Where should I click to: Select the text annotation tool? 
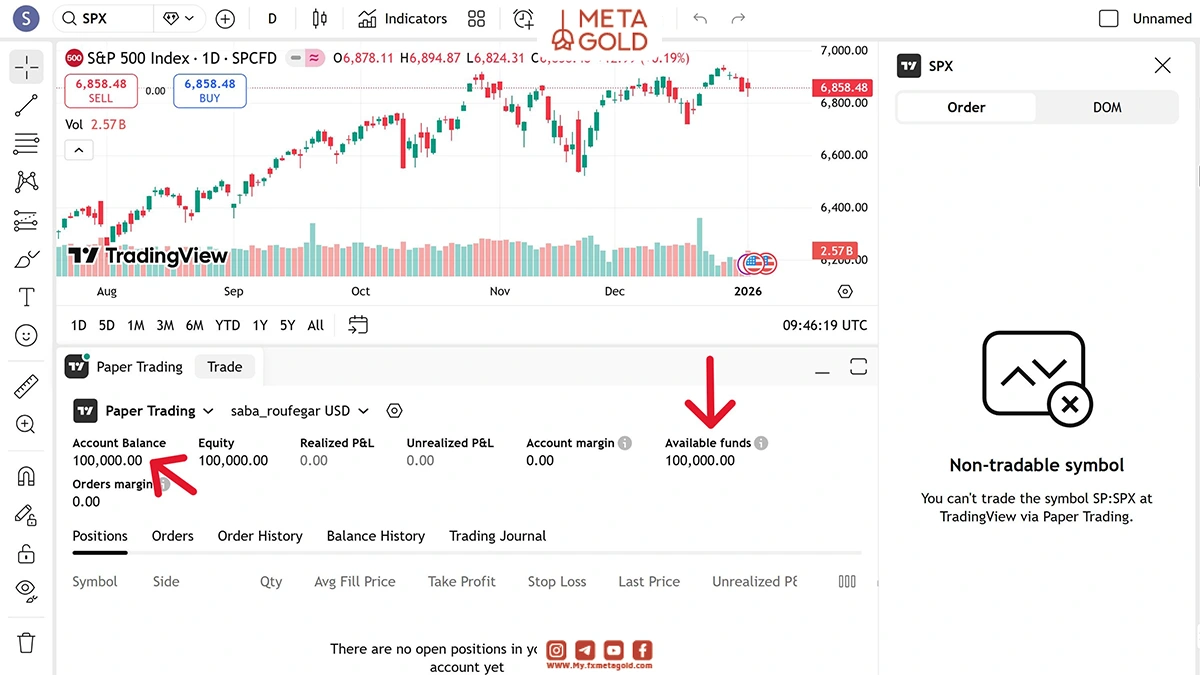tap(26, 297)
